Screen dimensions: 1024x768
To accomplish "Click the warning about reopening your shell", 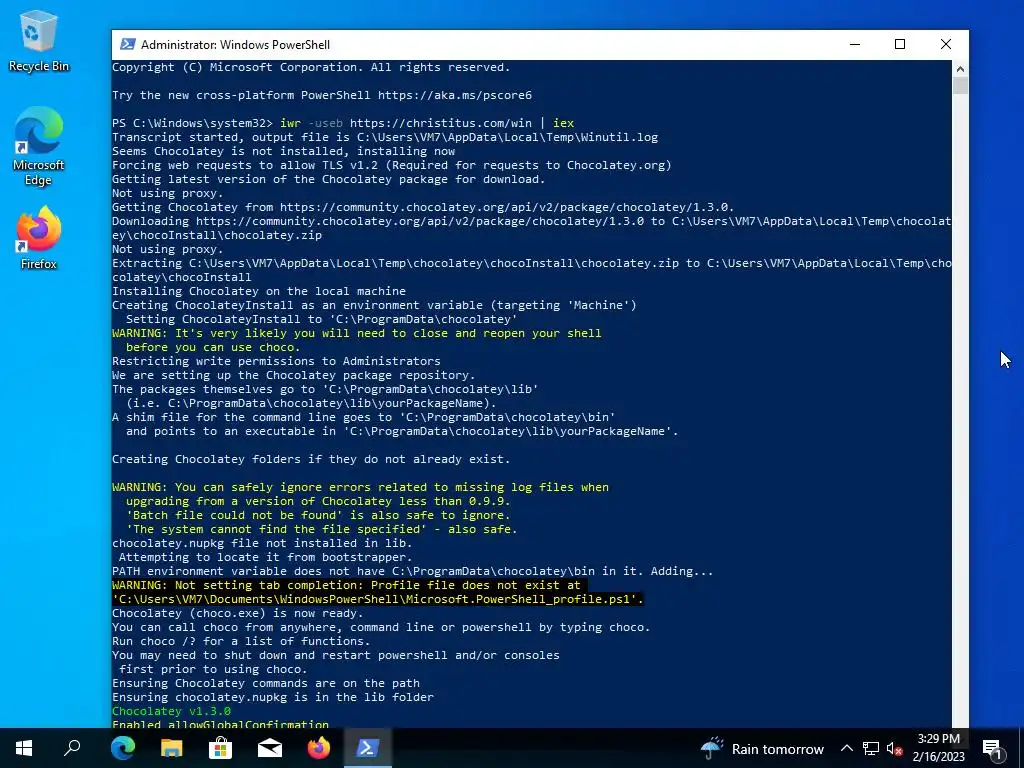I will 357,340.
